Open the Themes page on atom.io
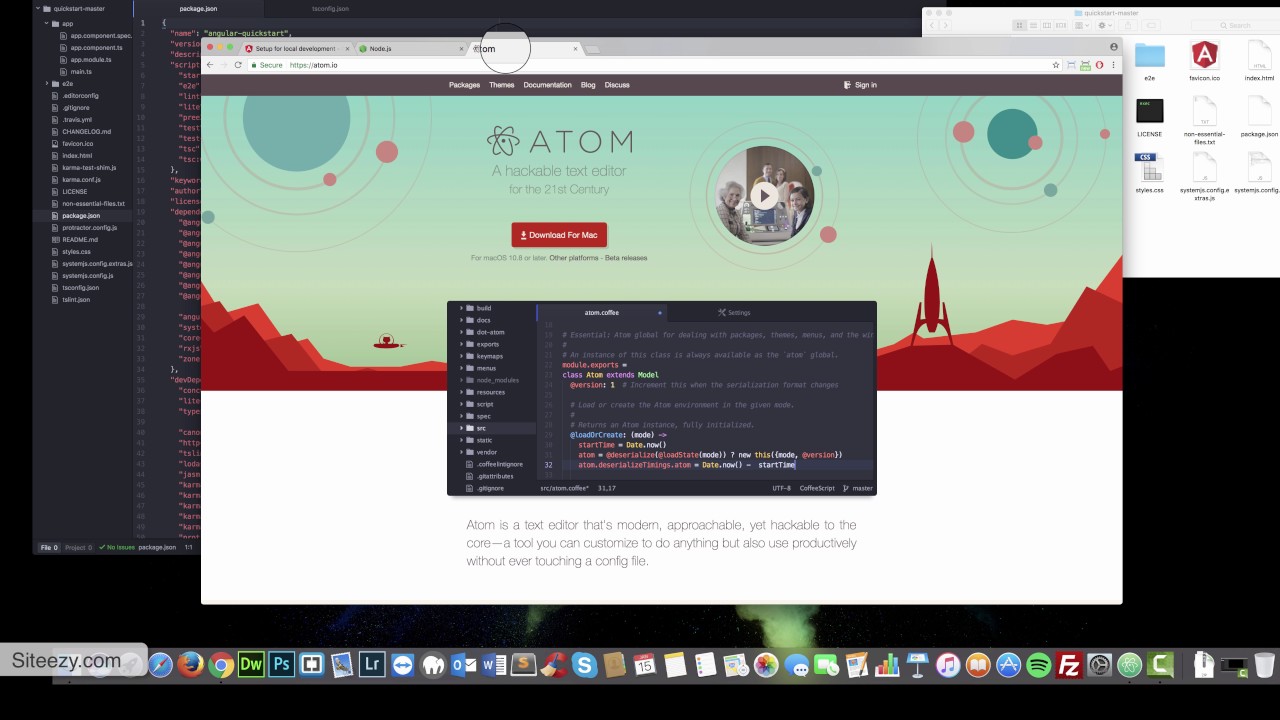1280x720 pixels. click(502, 85)
